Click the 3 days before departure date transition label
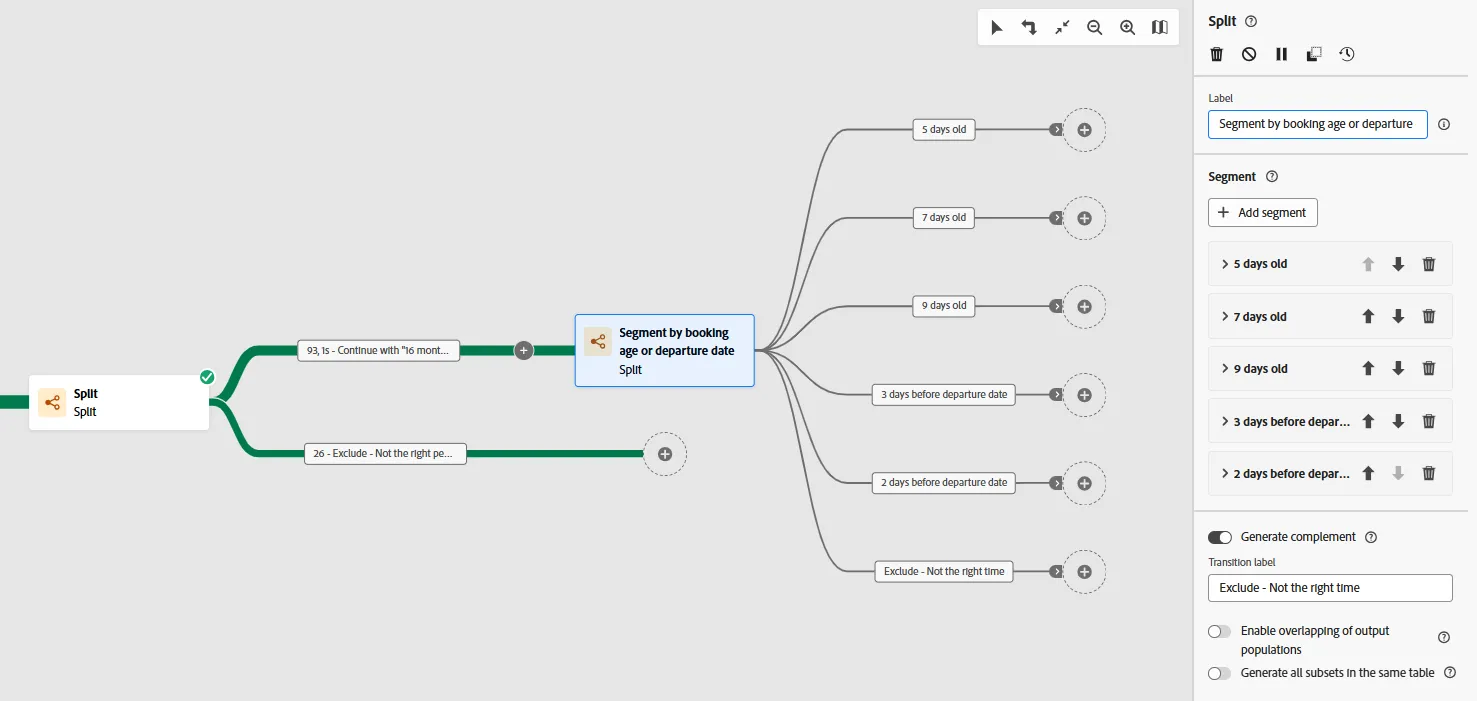Image resolution: width=1477 pixels, height=701 pixels. [x=944, y=394]
